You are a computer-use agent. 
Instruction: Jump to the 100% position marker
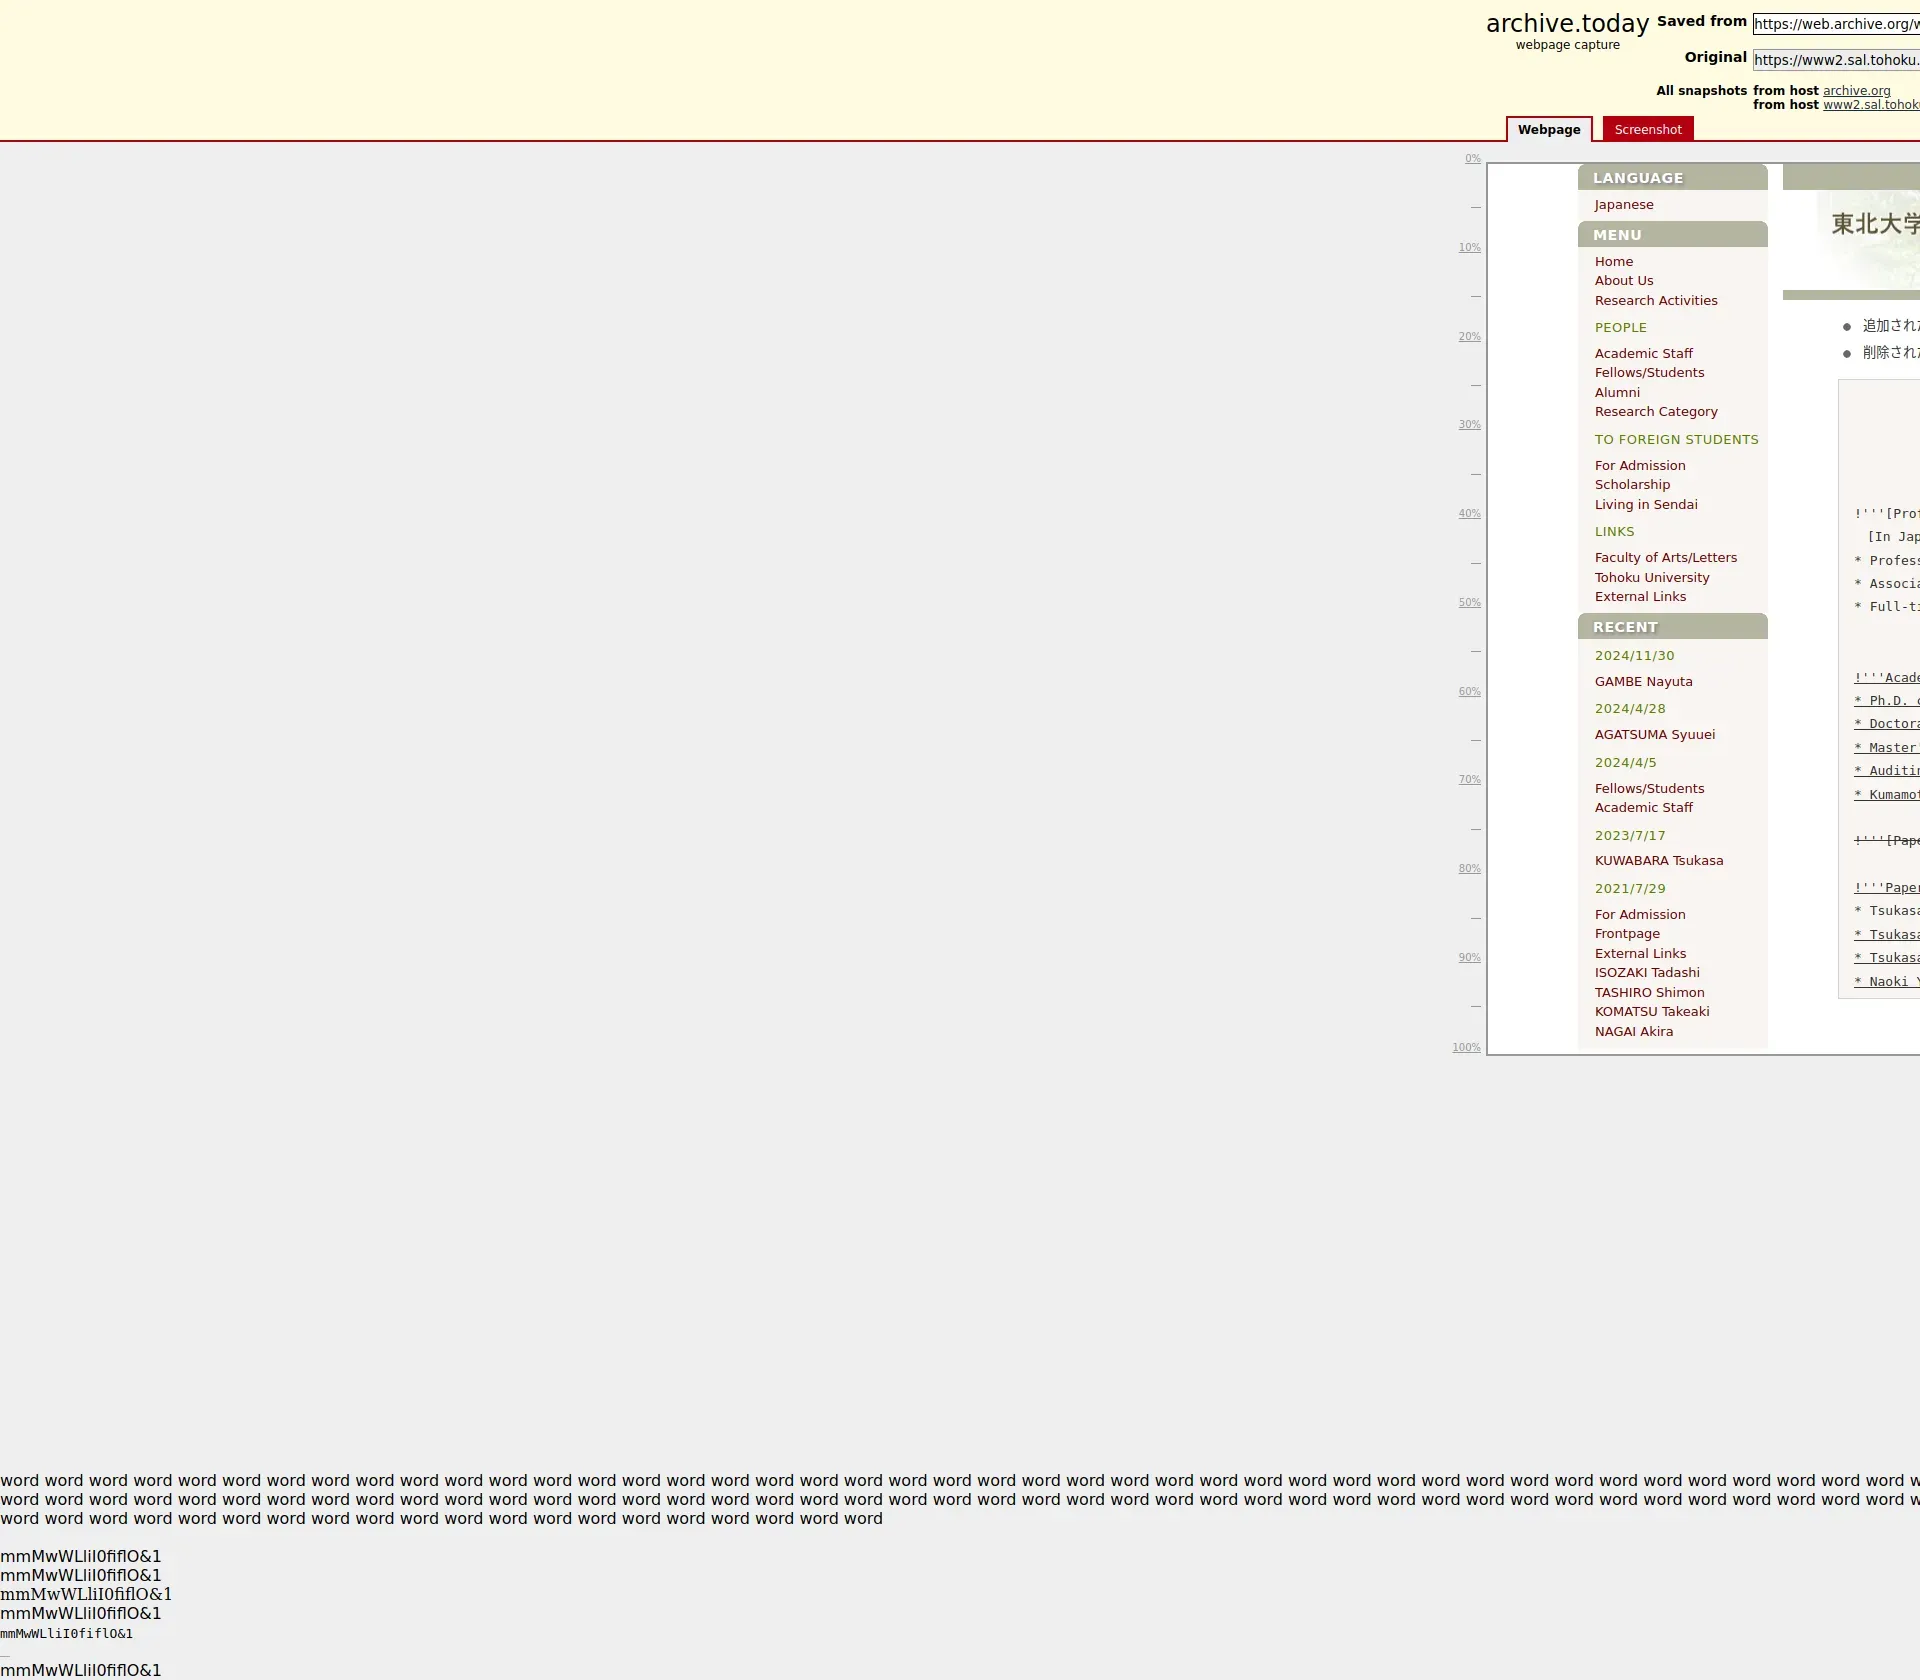coord(1466,1048)
